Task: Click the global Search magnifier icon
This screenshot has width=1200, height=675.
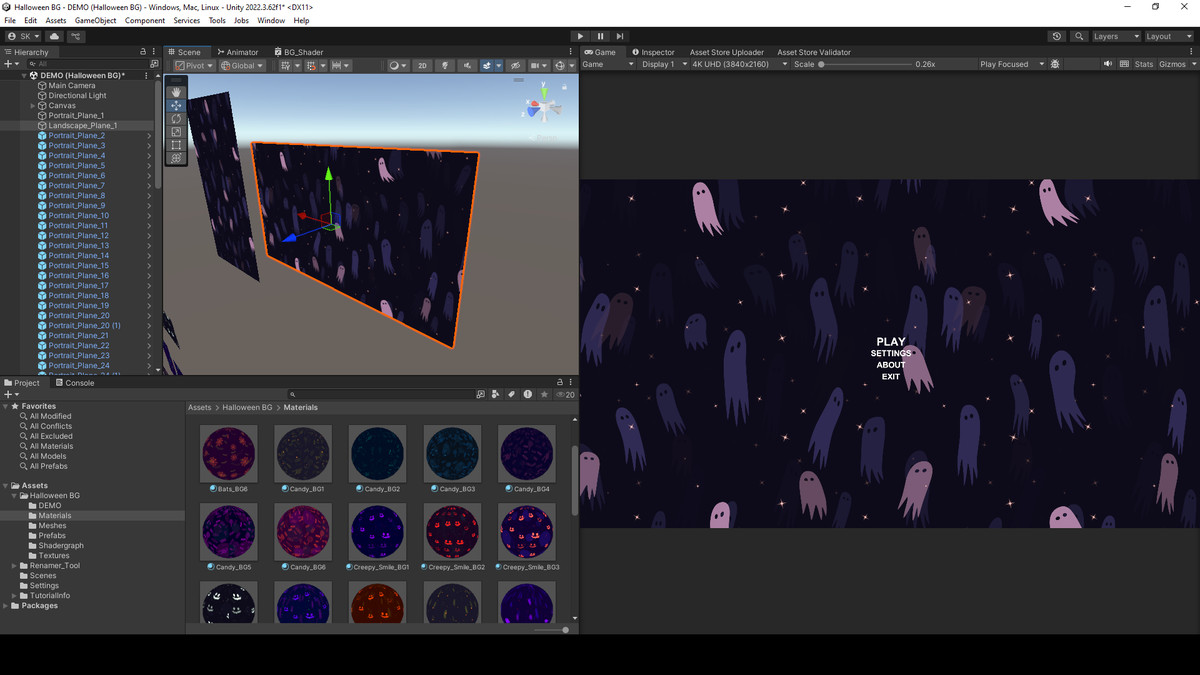Action: click(1079, 36)
